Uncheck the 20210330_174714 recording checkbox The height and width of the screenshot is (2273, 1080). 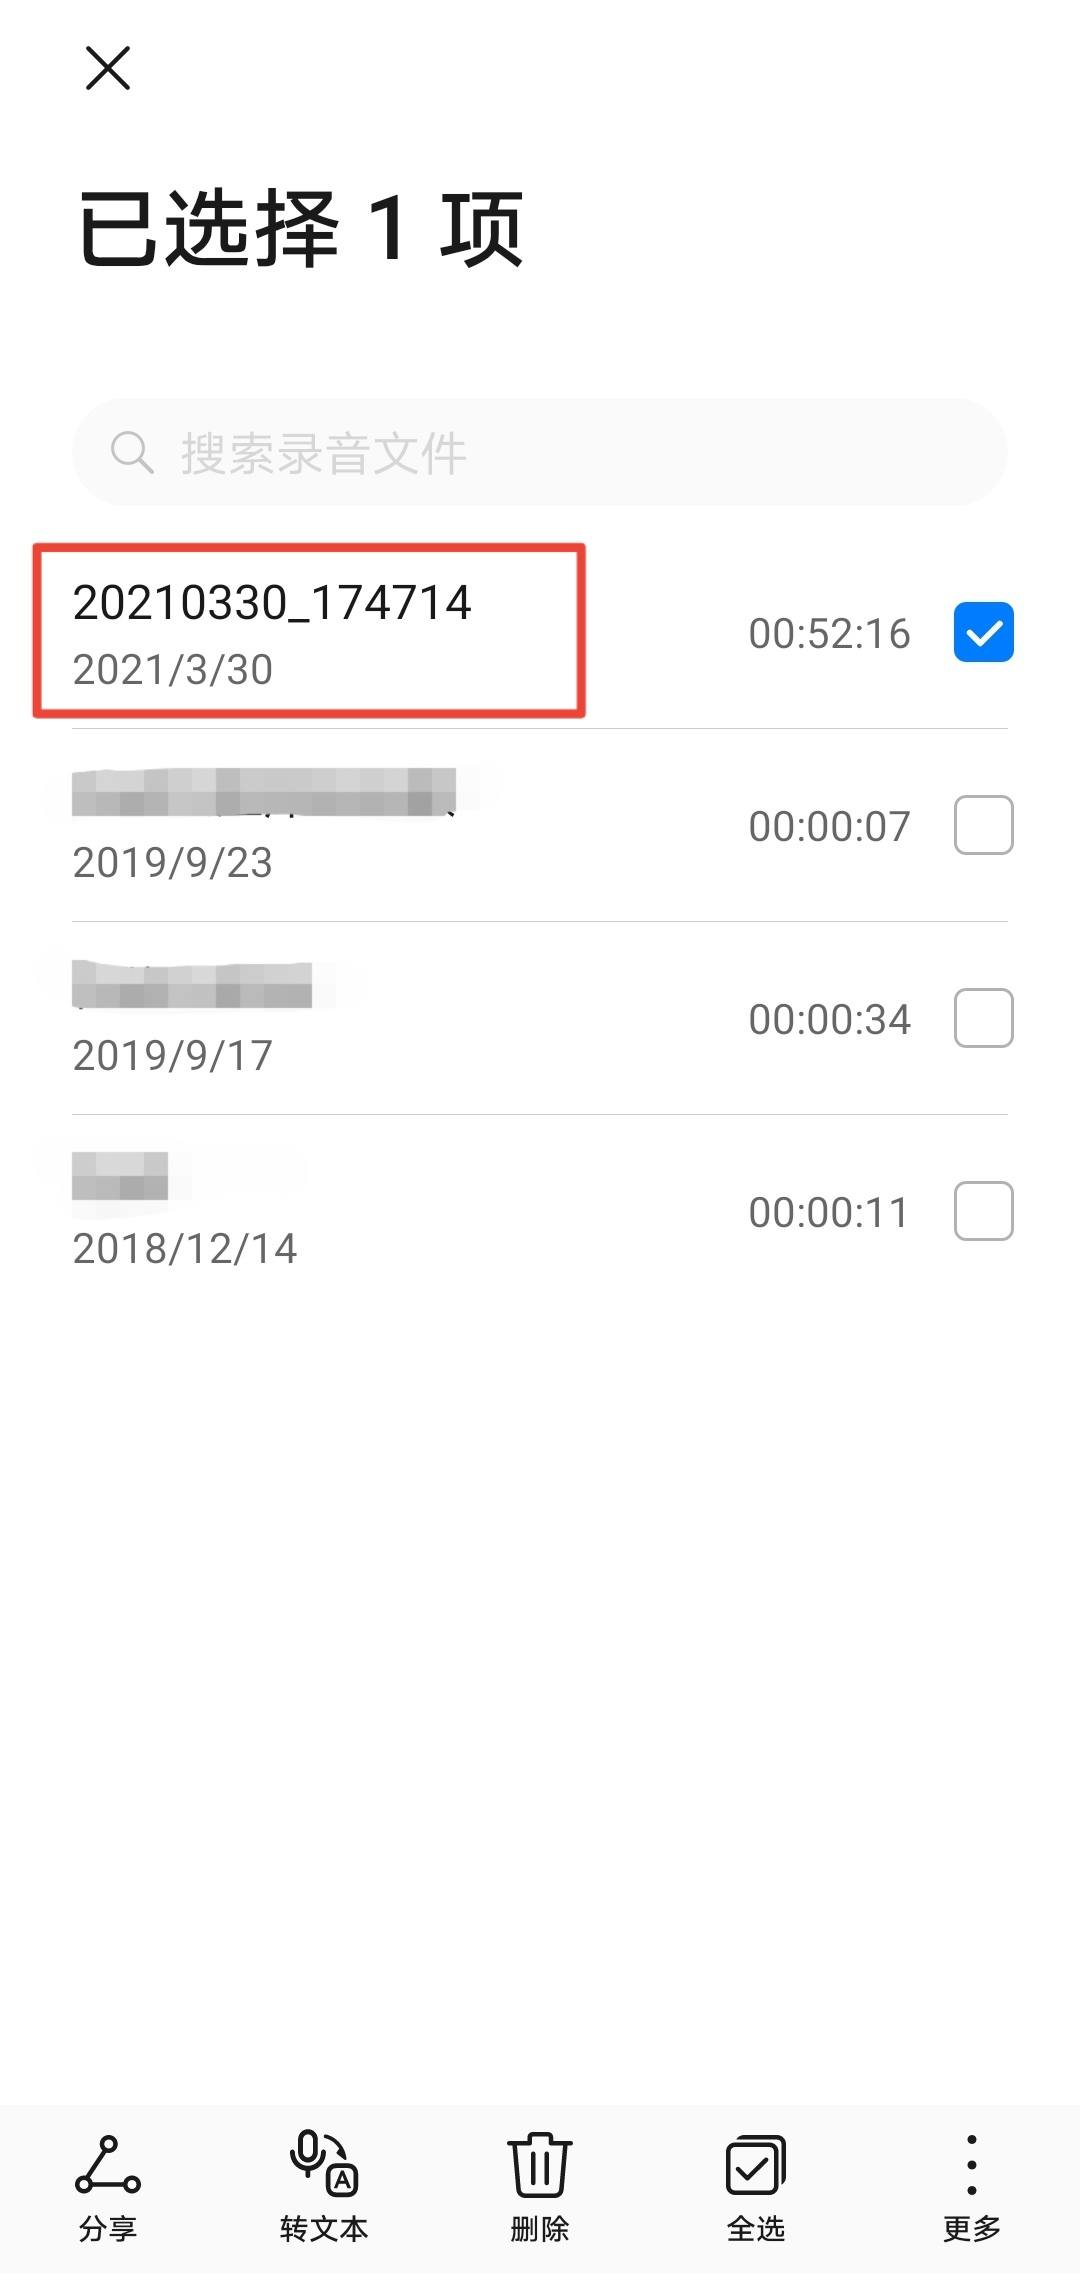984,632
